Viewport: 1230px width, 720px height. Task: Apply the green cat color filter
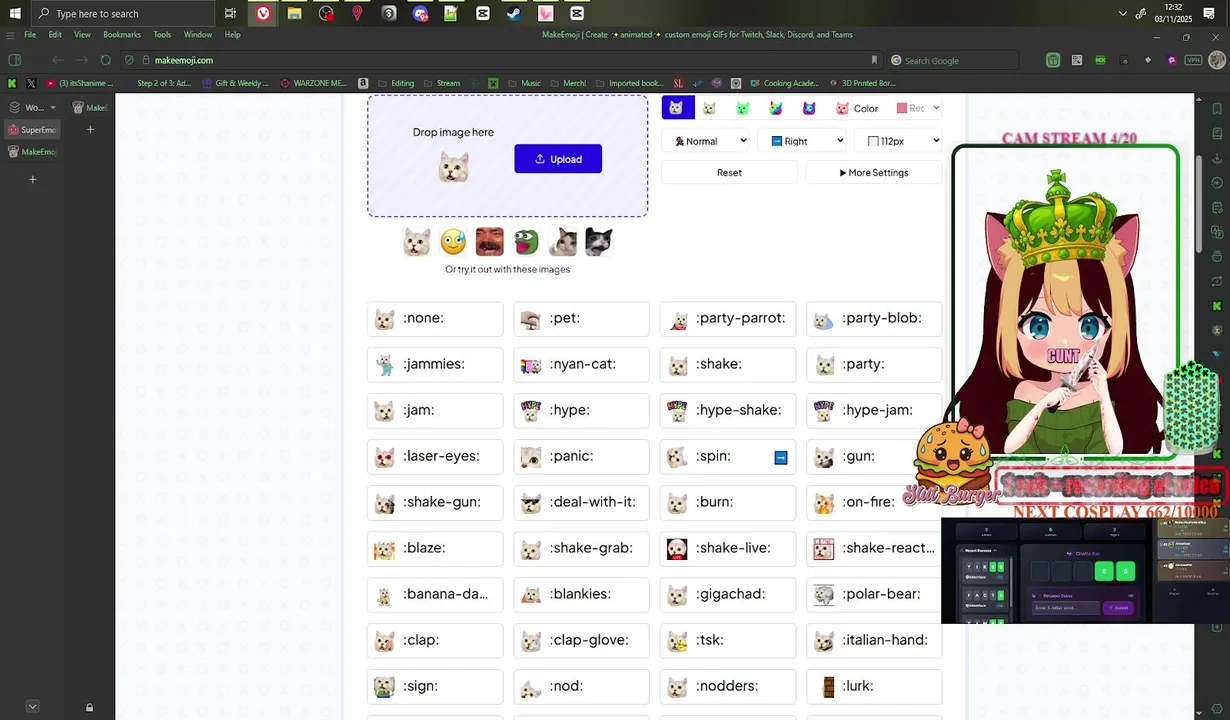[743, 108]
